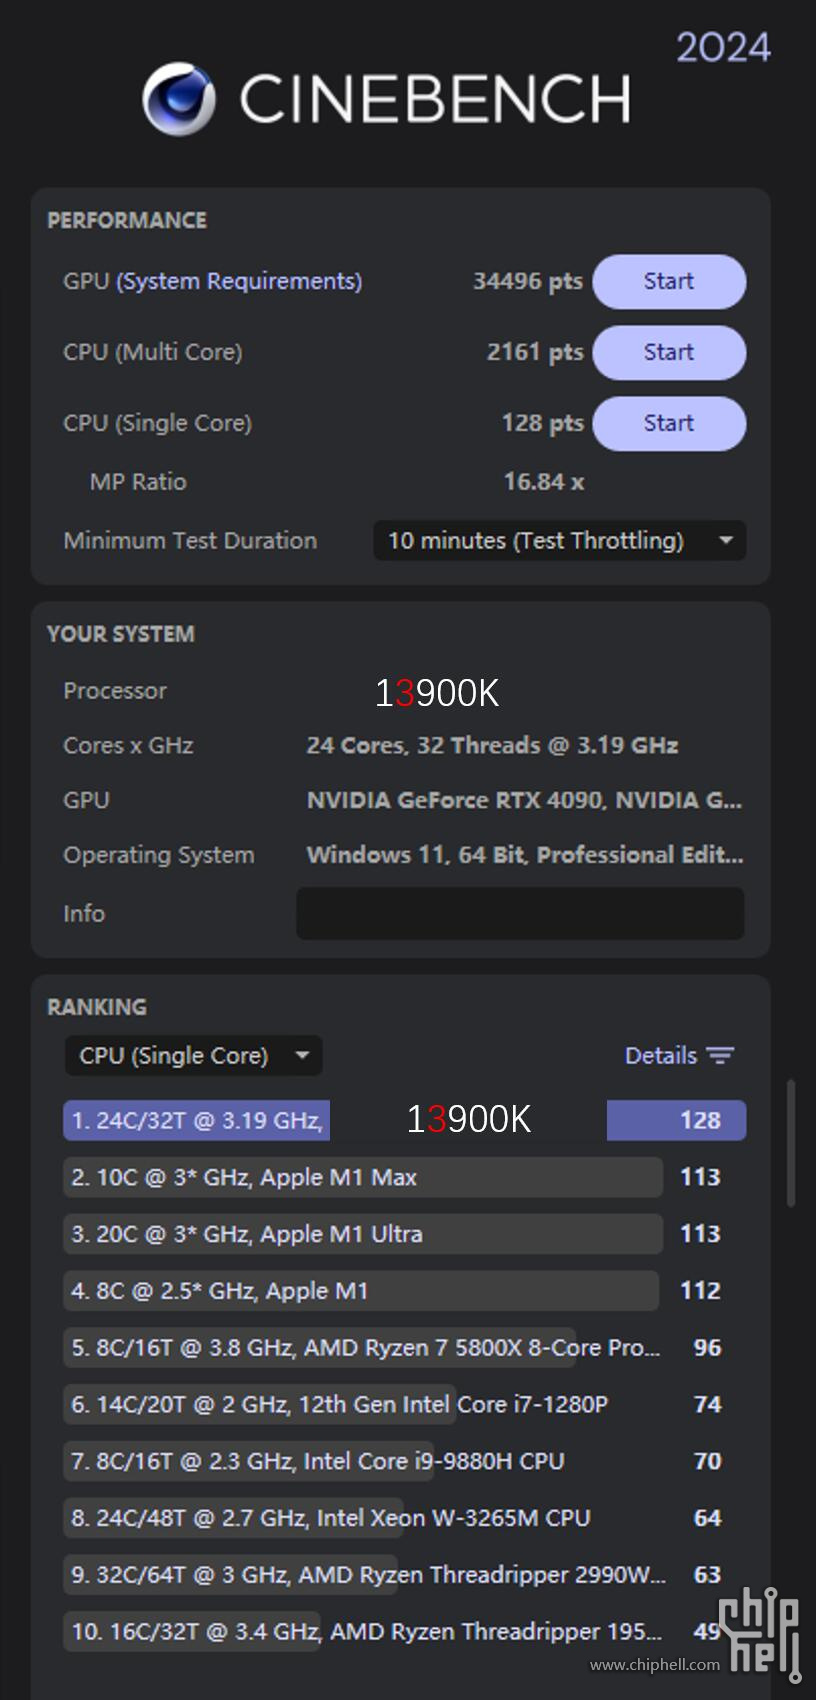The width and height of the screenshot is (816, 1700).
Task: Select the 8C Apple M1 ranking row
Action: (360, 1291)
